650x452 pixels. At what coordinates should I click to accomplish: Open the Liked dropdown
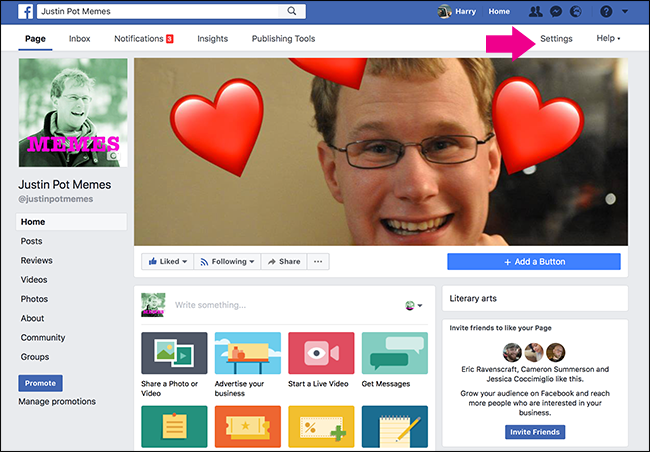click(167, 262)
